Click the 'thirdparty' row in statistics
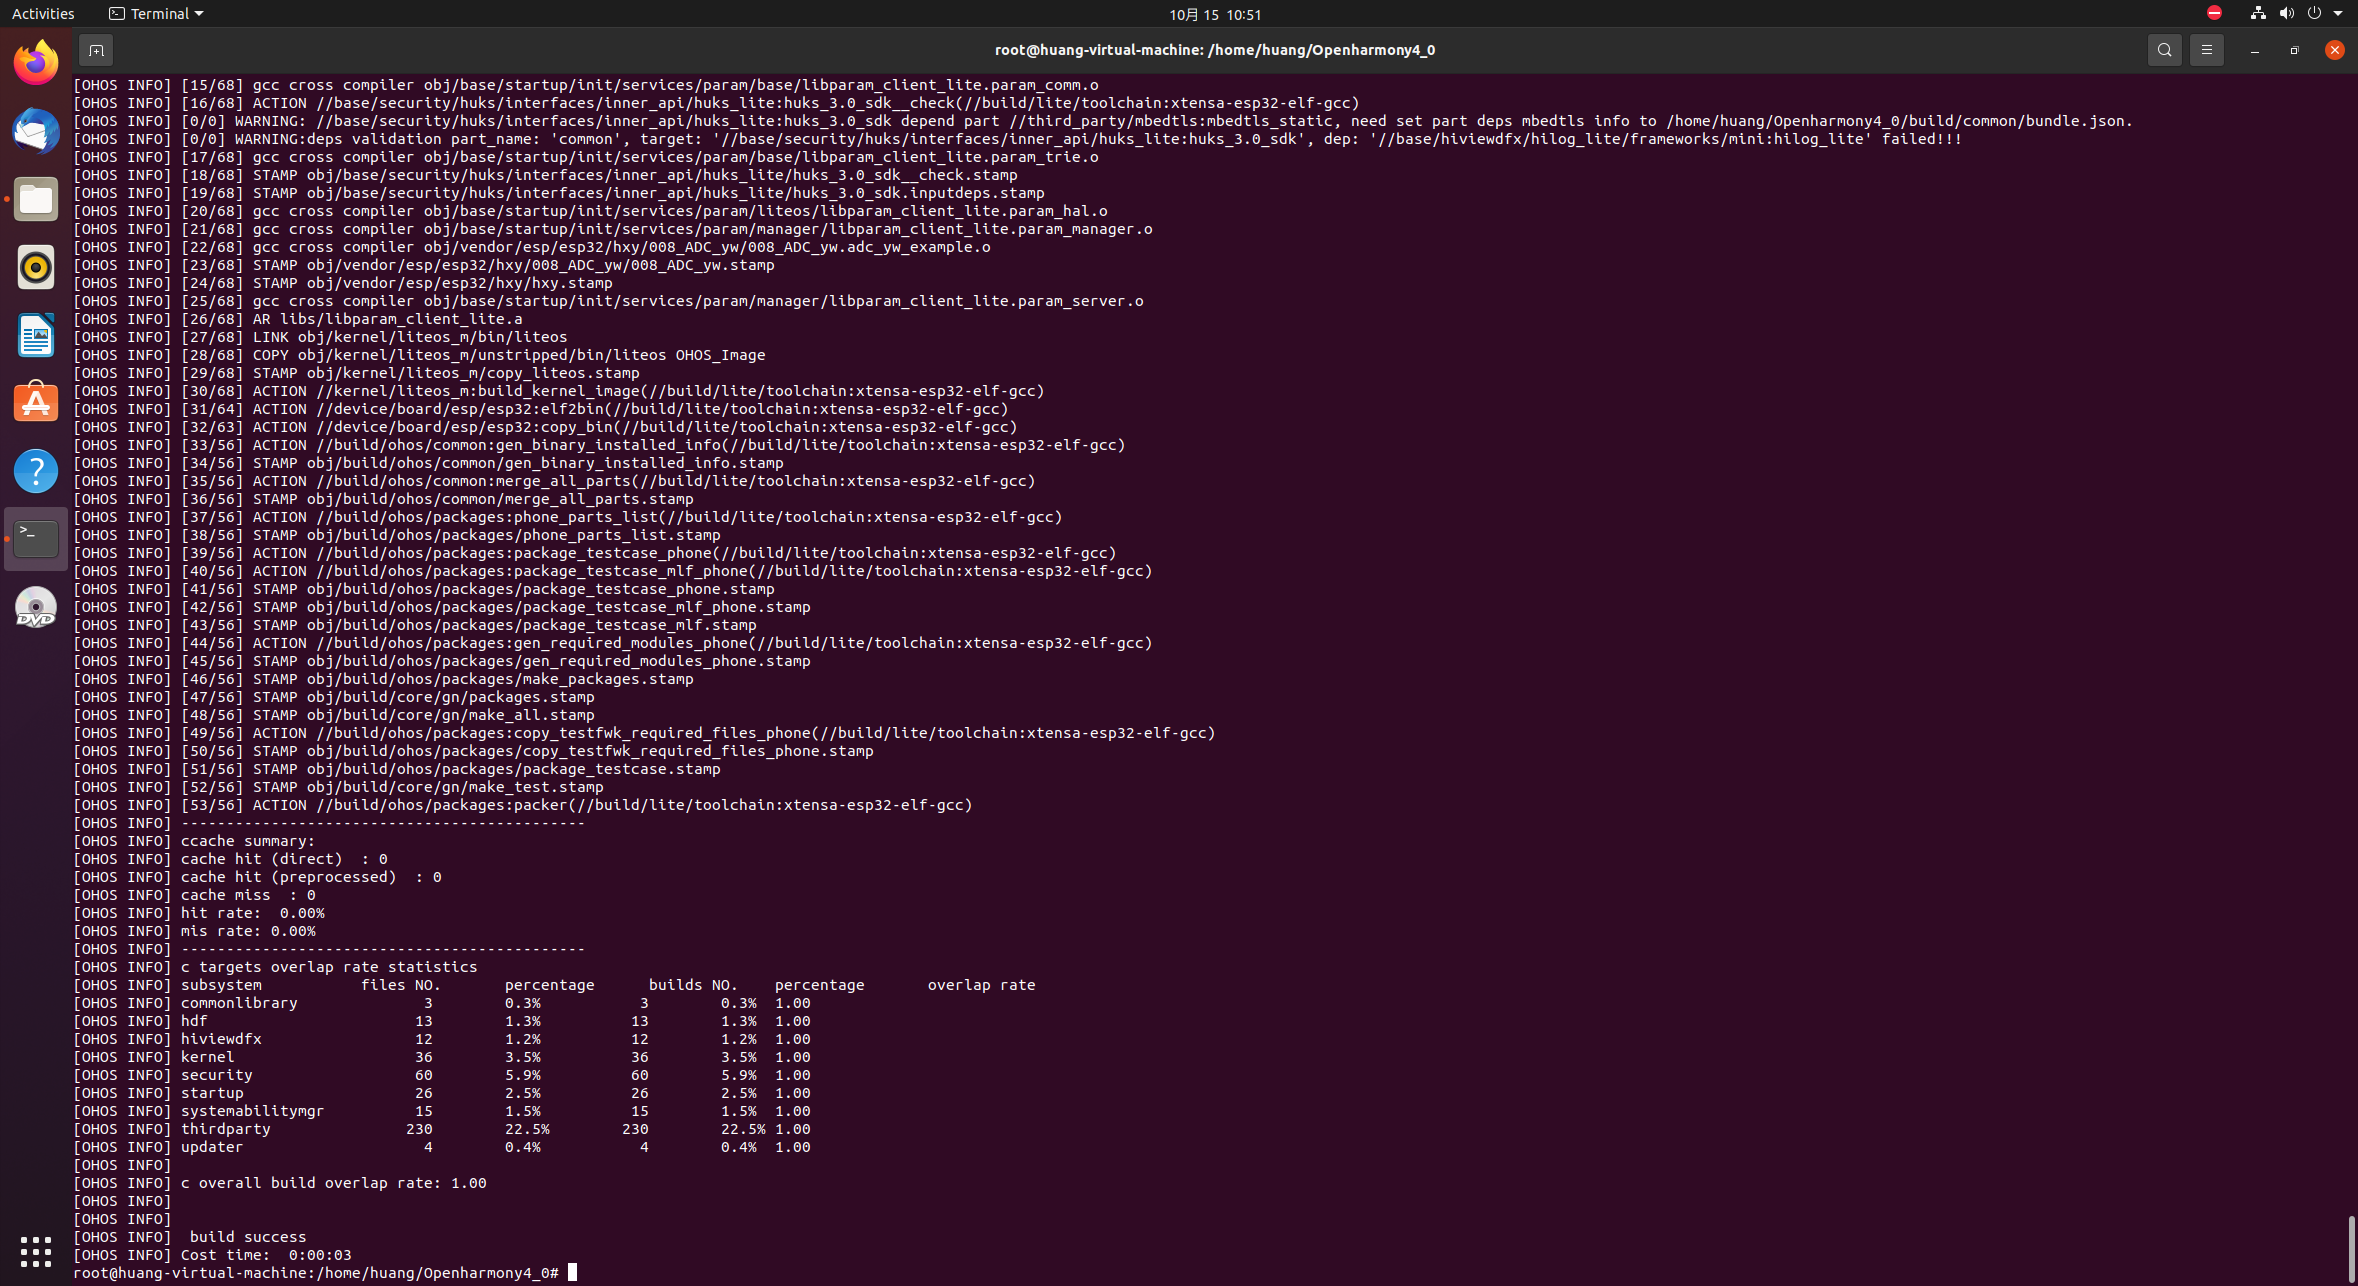Image resolution: width=2358 pixels, height=1286 pixels. (442, 1129)
